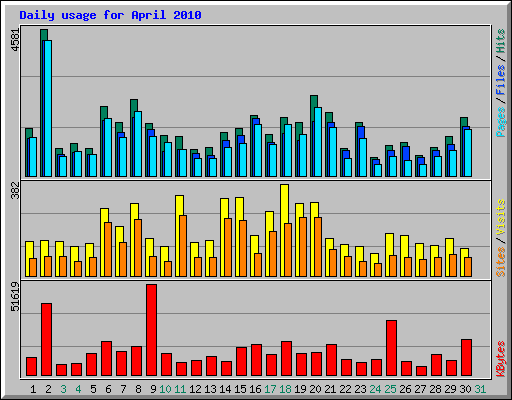Click the yellow visits bar for day 18
512x400 pixels.
(283, 230)
